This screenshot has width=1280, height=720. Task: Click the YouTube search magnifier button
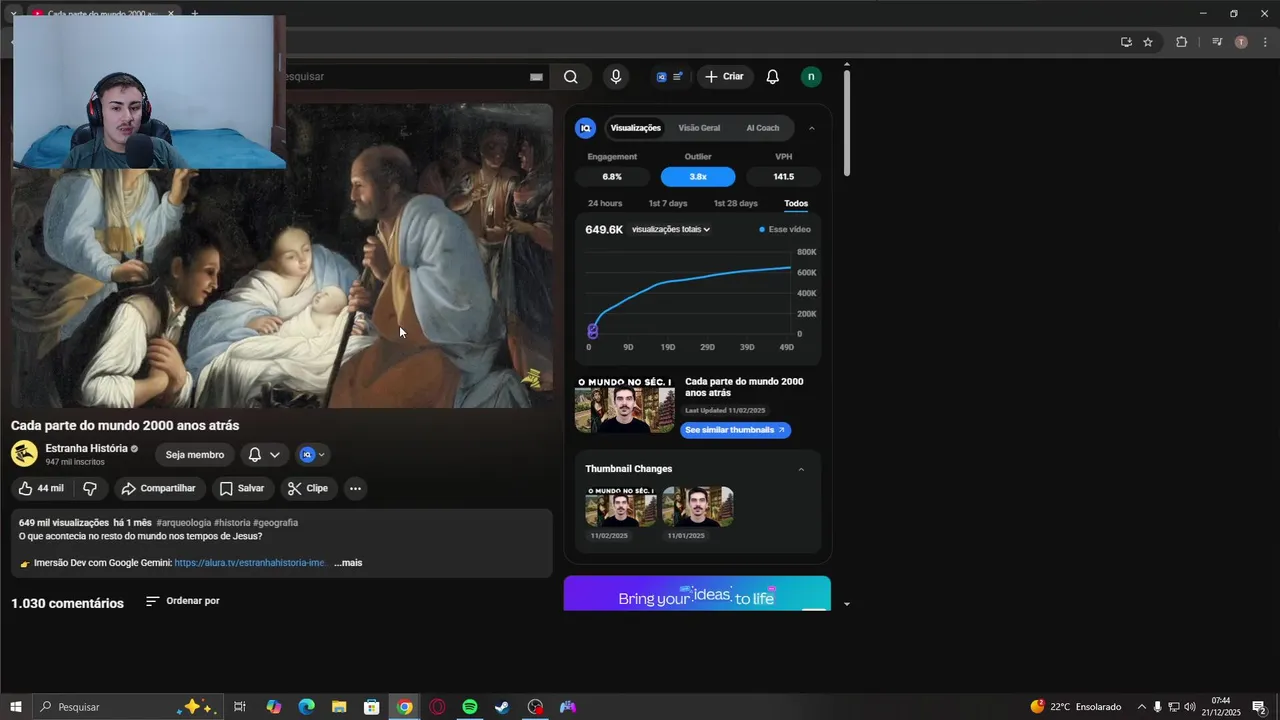570,77
